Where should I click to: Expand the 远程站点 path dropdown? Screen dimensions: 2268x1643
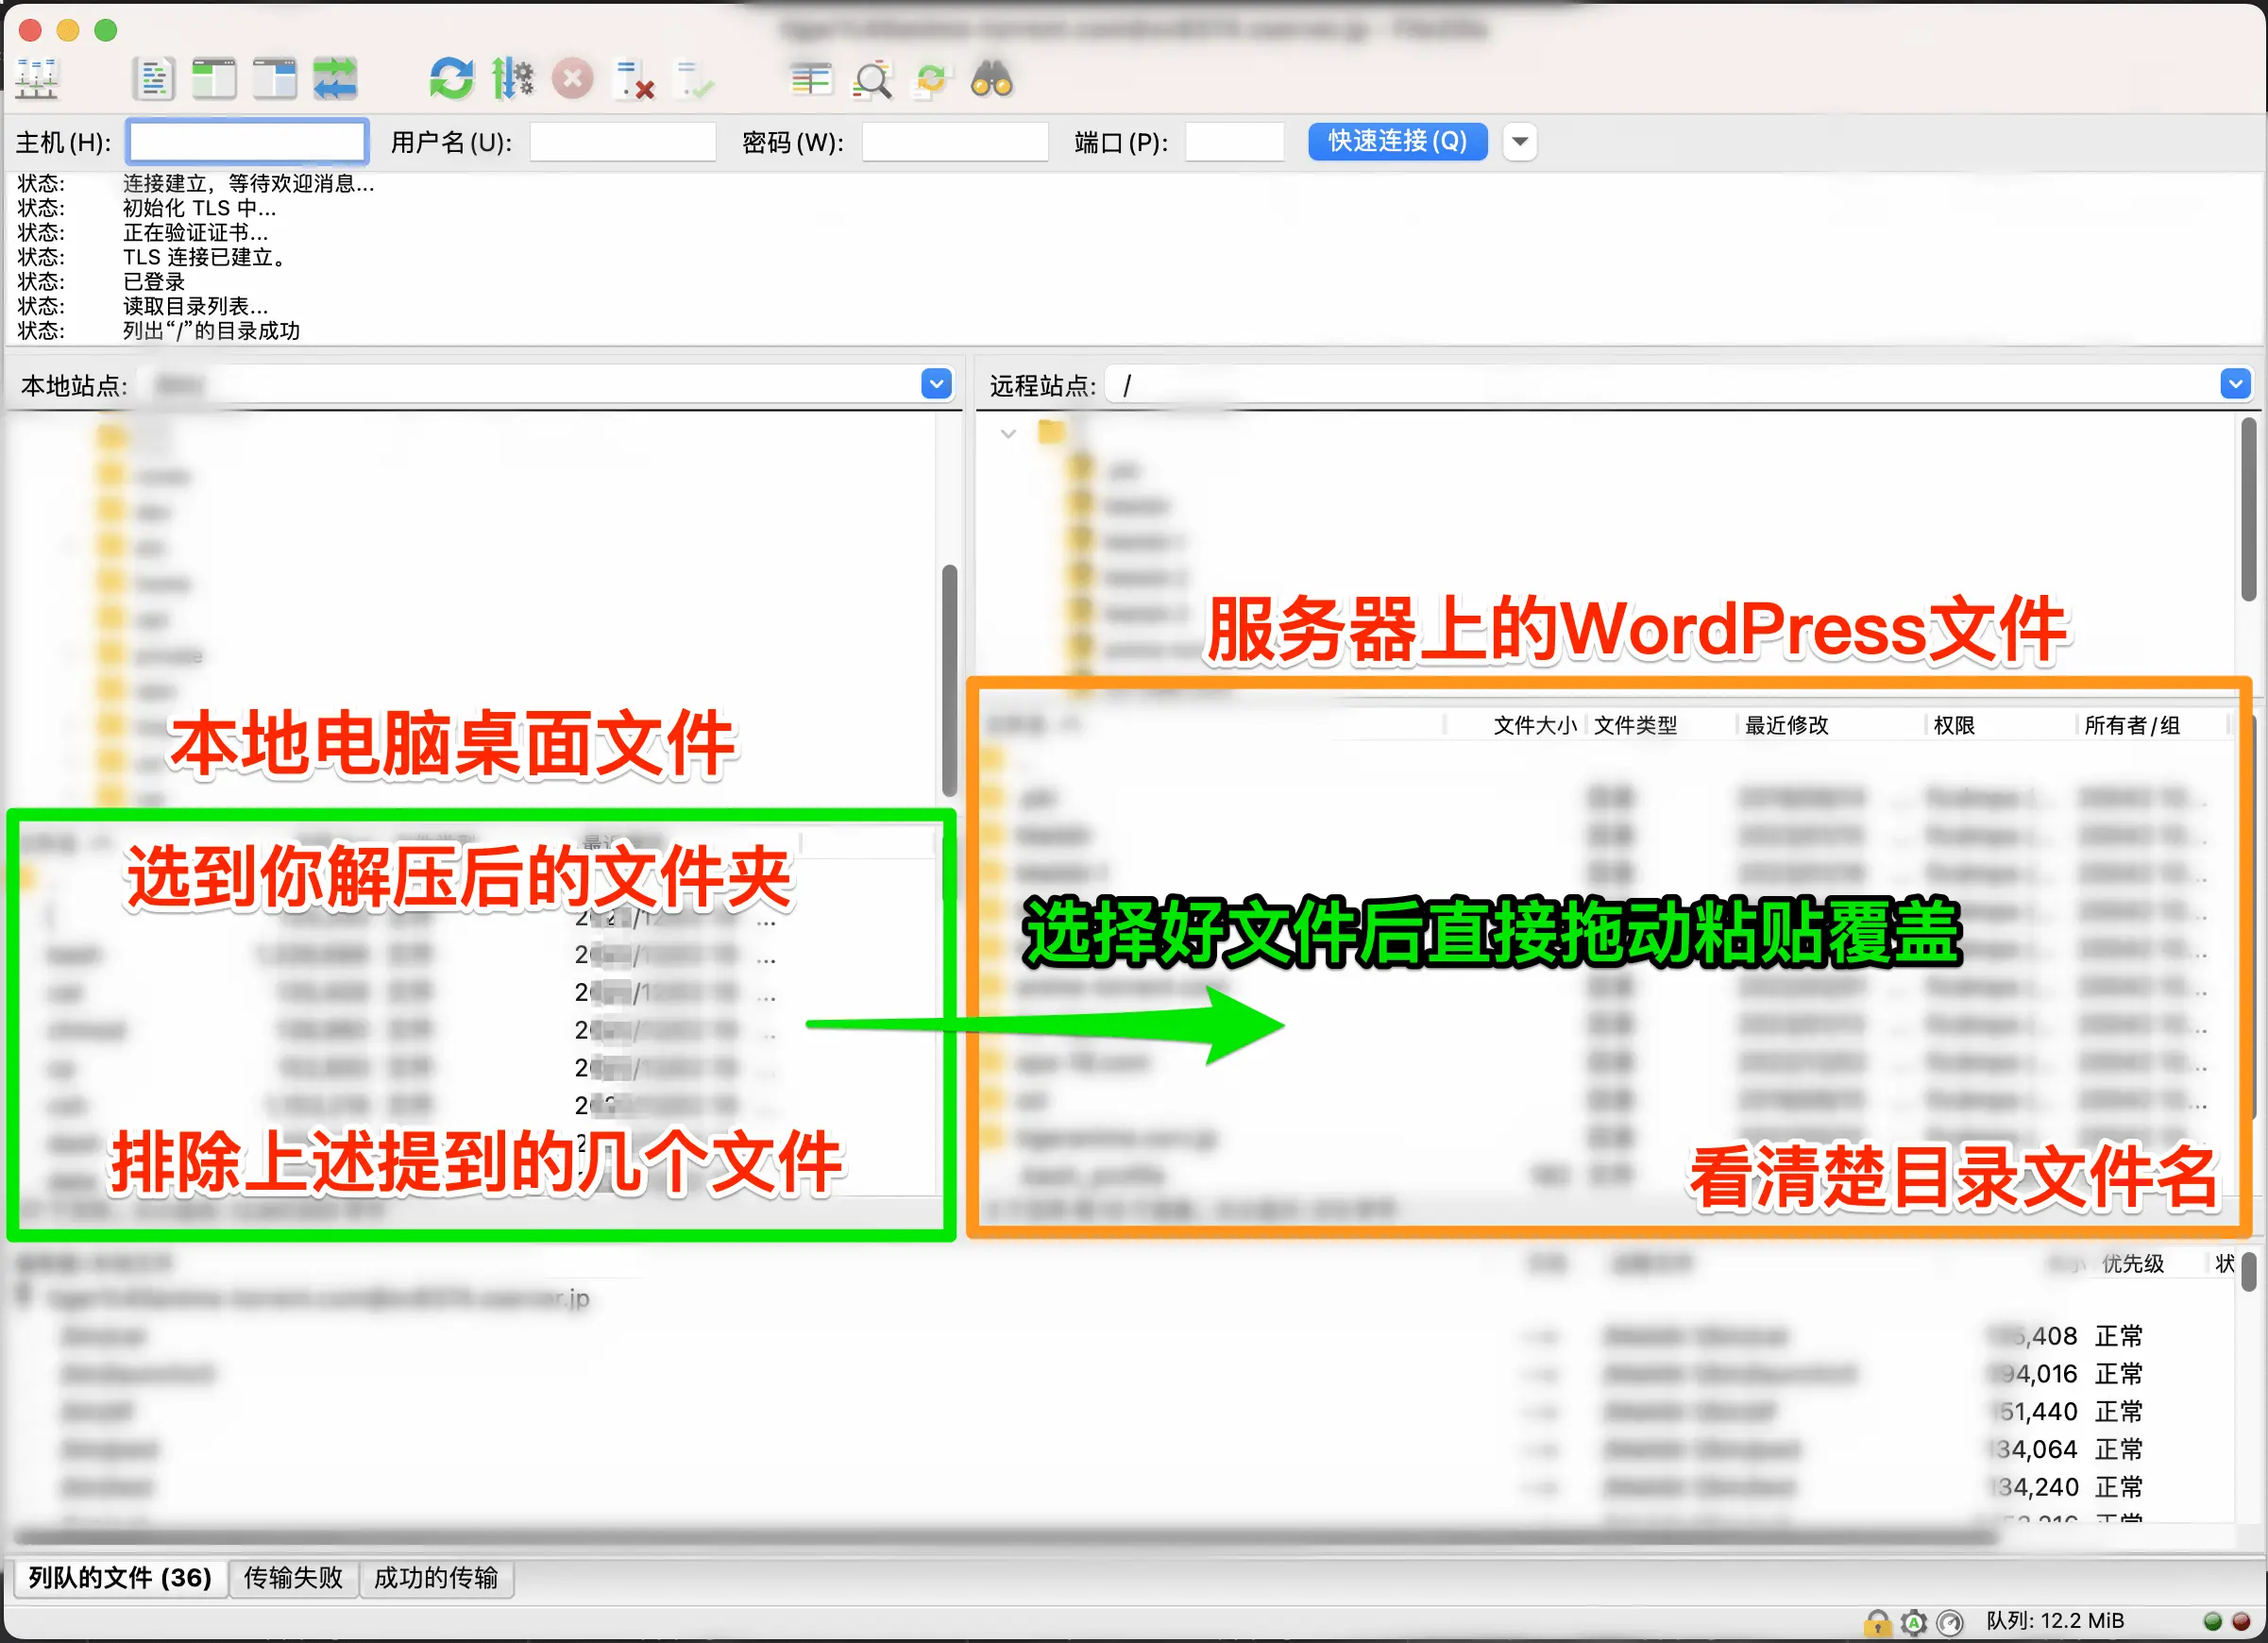tap(2234, 384)
